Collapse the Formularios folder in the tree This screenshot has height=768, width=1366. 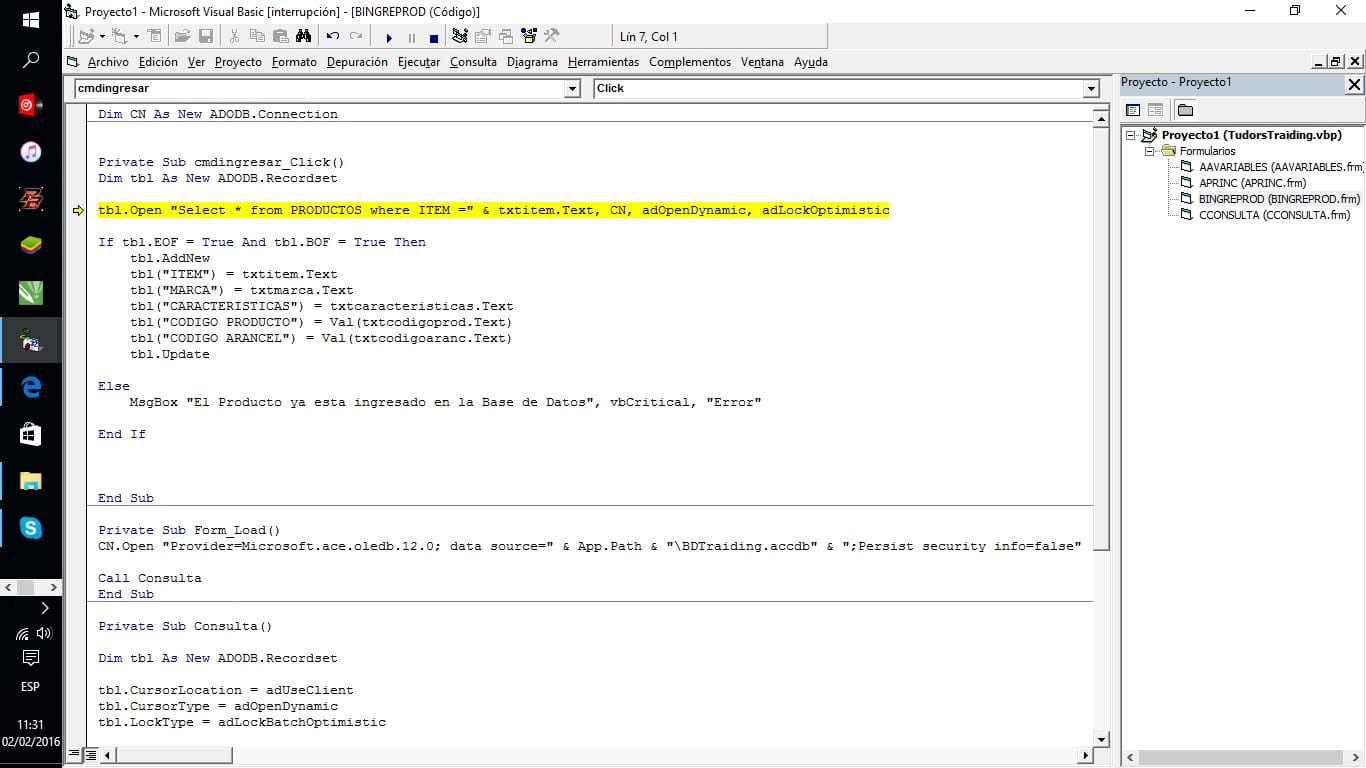1150,151
